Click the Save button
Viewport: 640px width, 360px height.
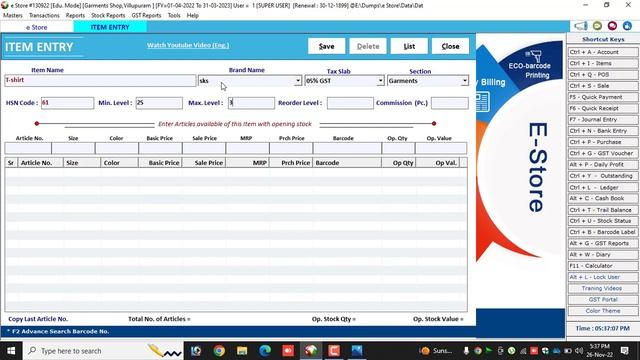tap(327, 46)
